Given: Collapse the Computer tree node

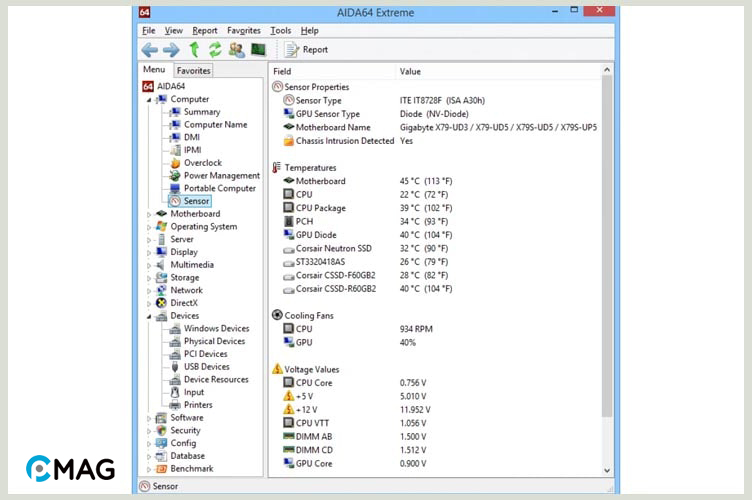Looking at the screenshot, I should [149, 100].
